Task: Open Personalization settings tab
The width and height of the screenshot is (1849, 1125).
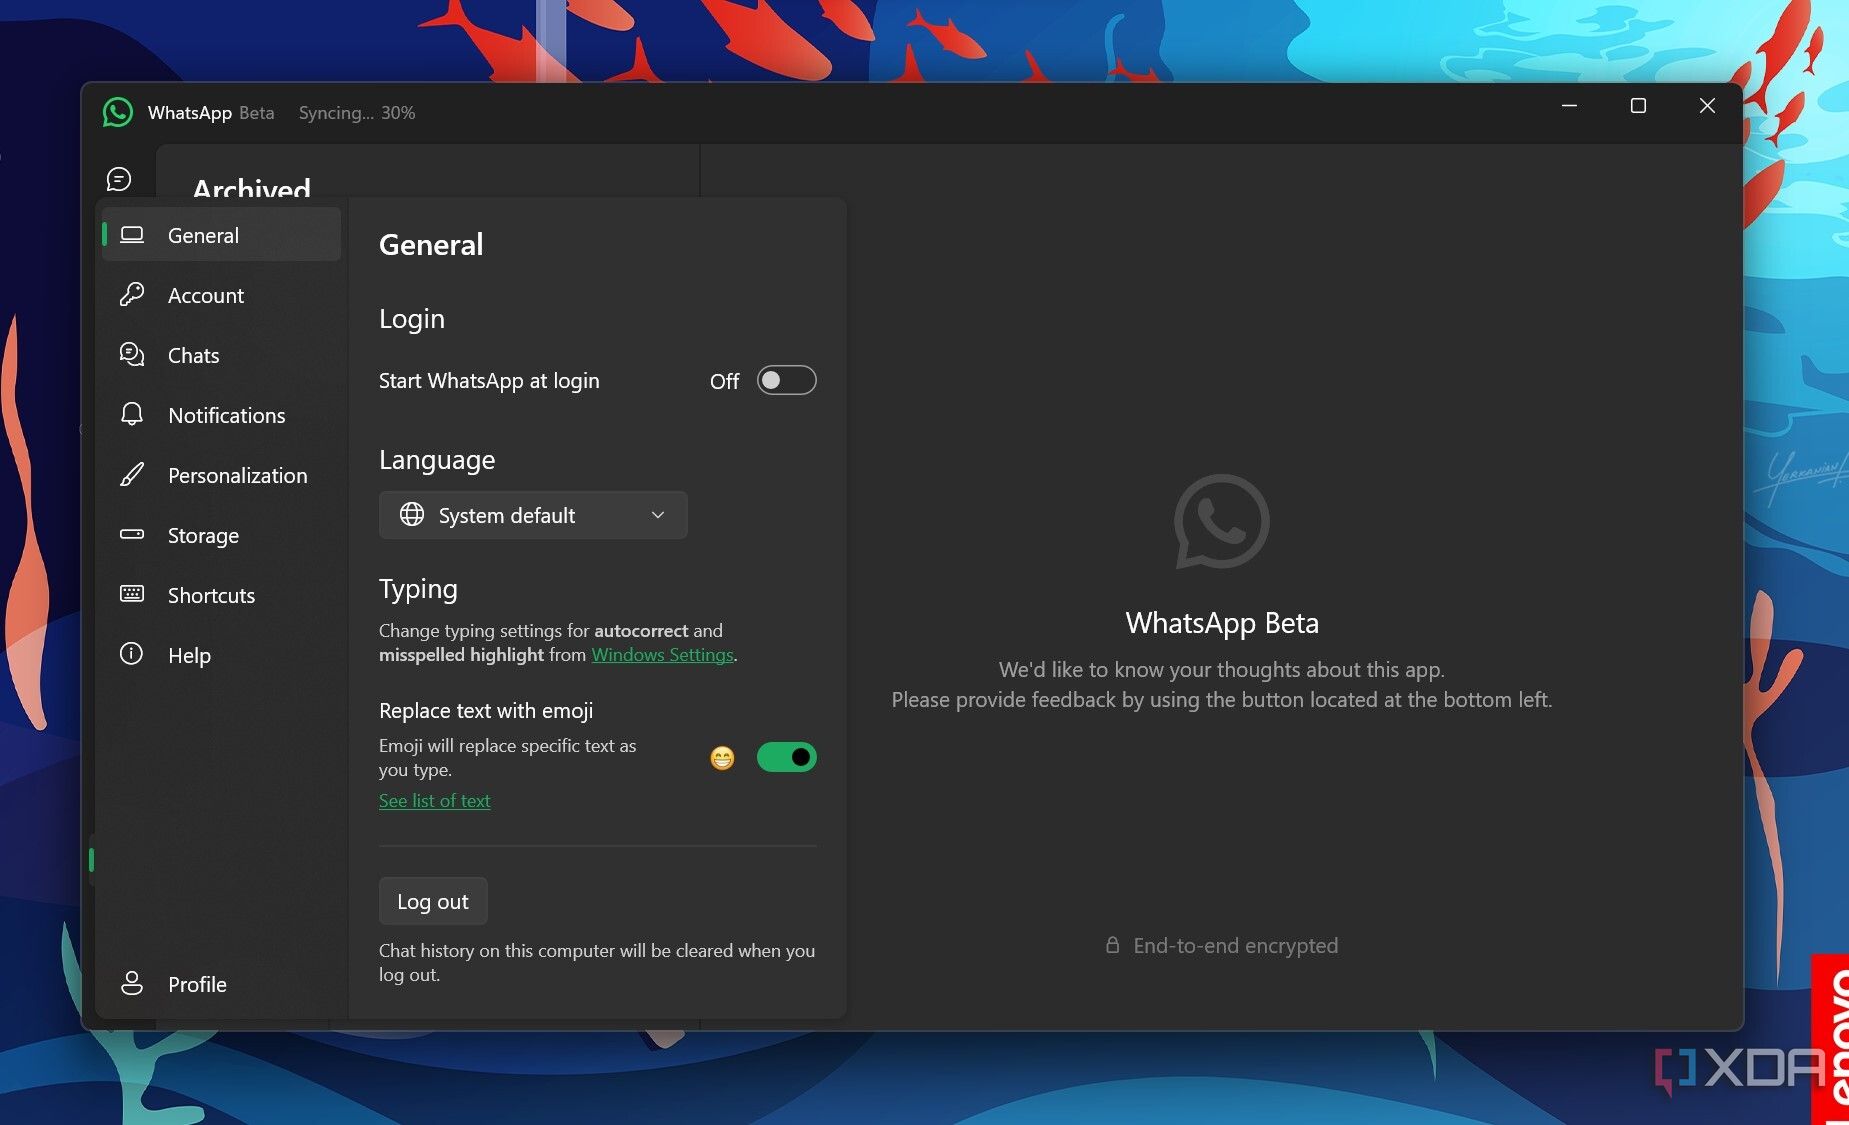Action: pos(222,475)
